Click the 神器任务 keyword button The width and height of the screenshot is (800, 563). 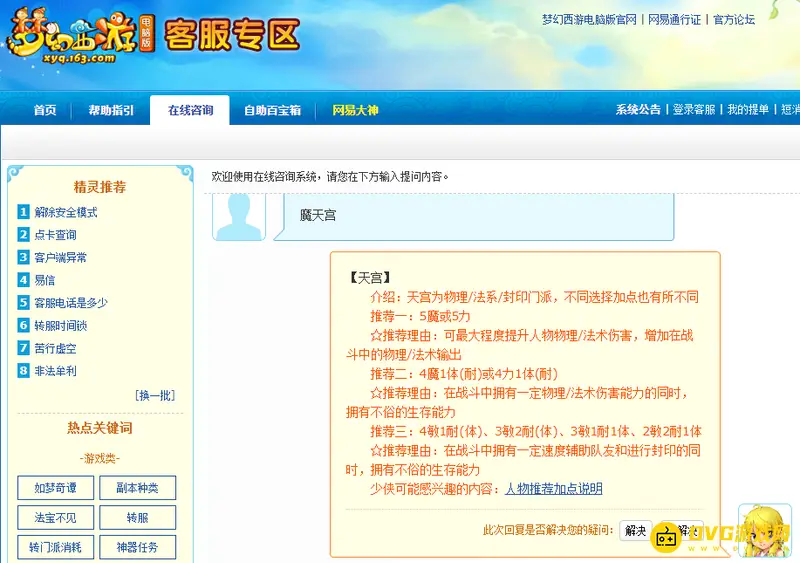pyautogui.click(x=137, y=547)
